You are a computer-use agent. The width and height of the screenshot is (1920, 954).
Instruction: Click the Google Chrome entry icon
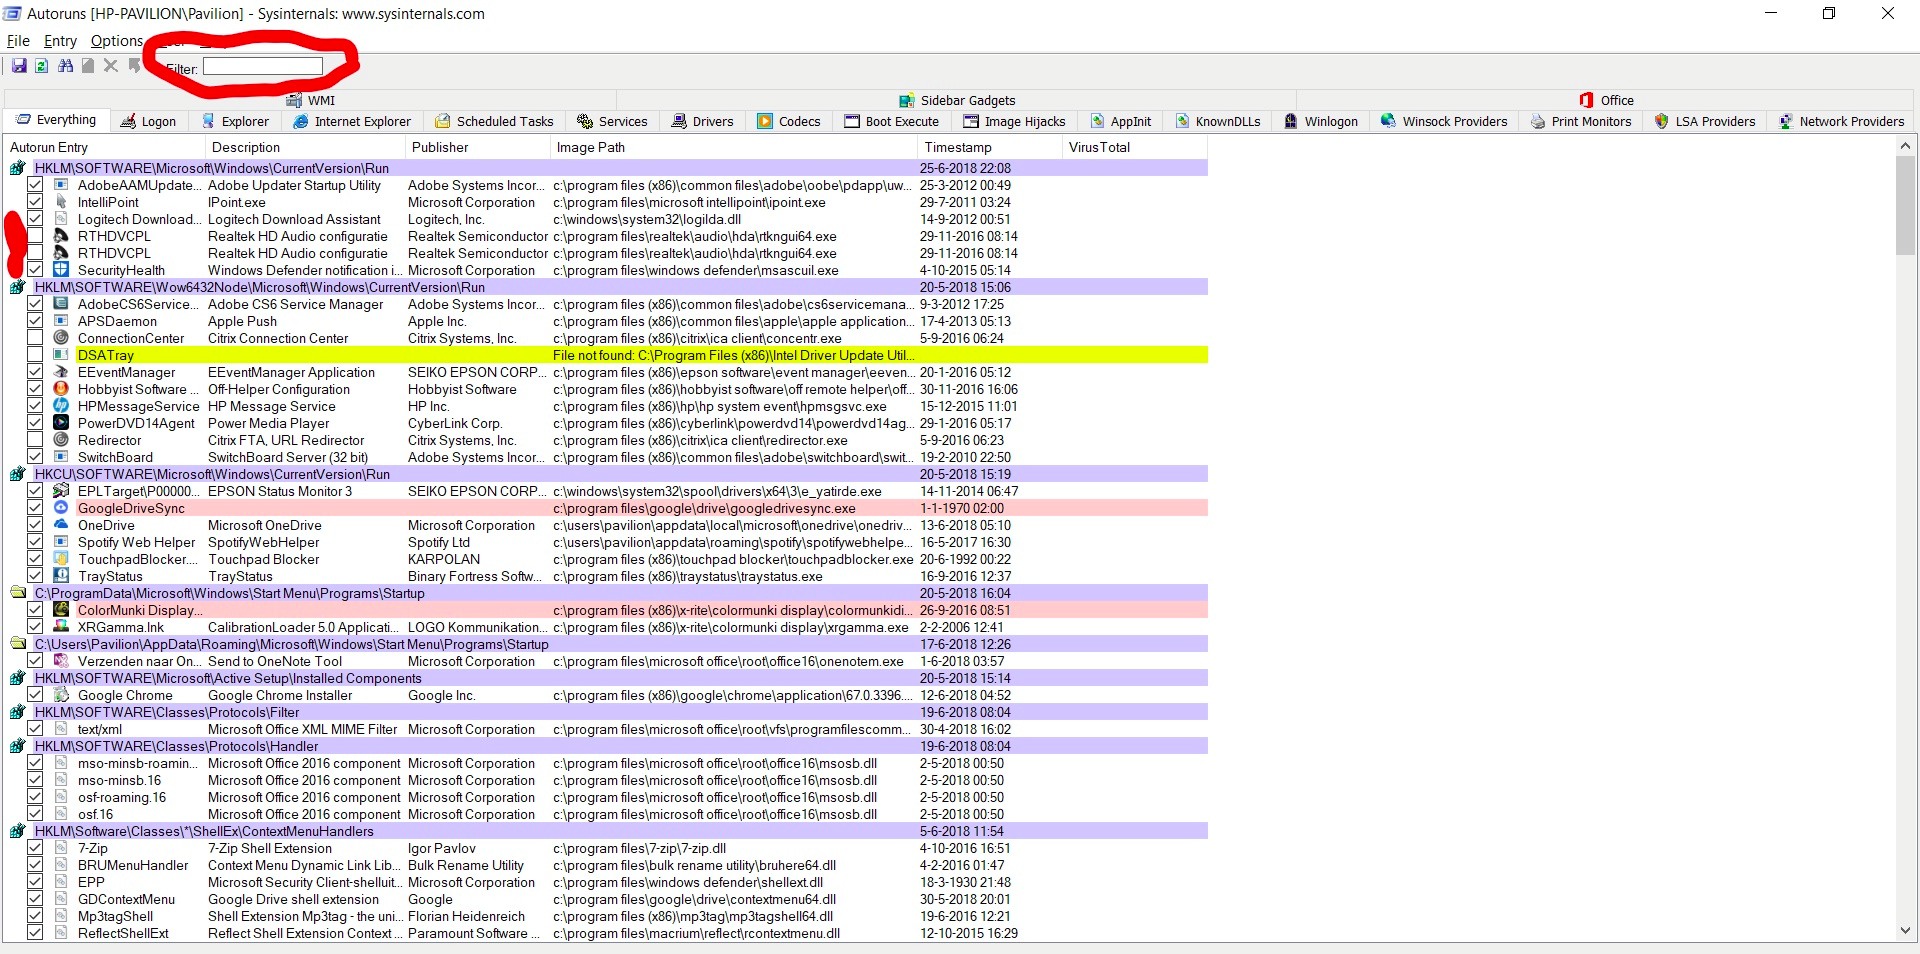click(61, 695)
